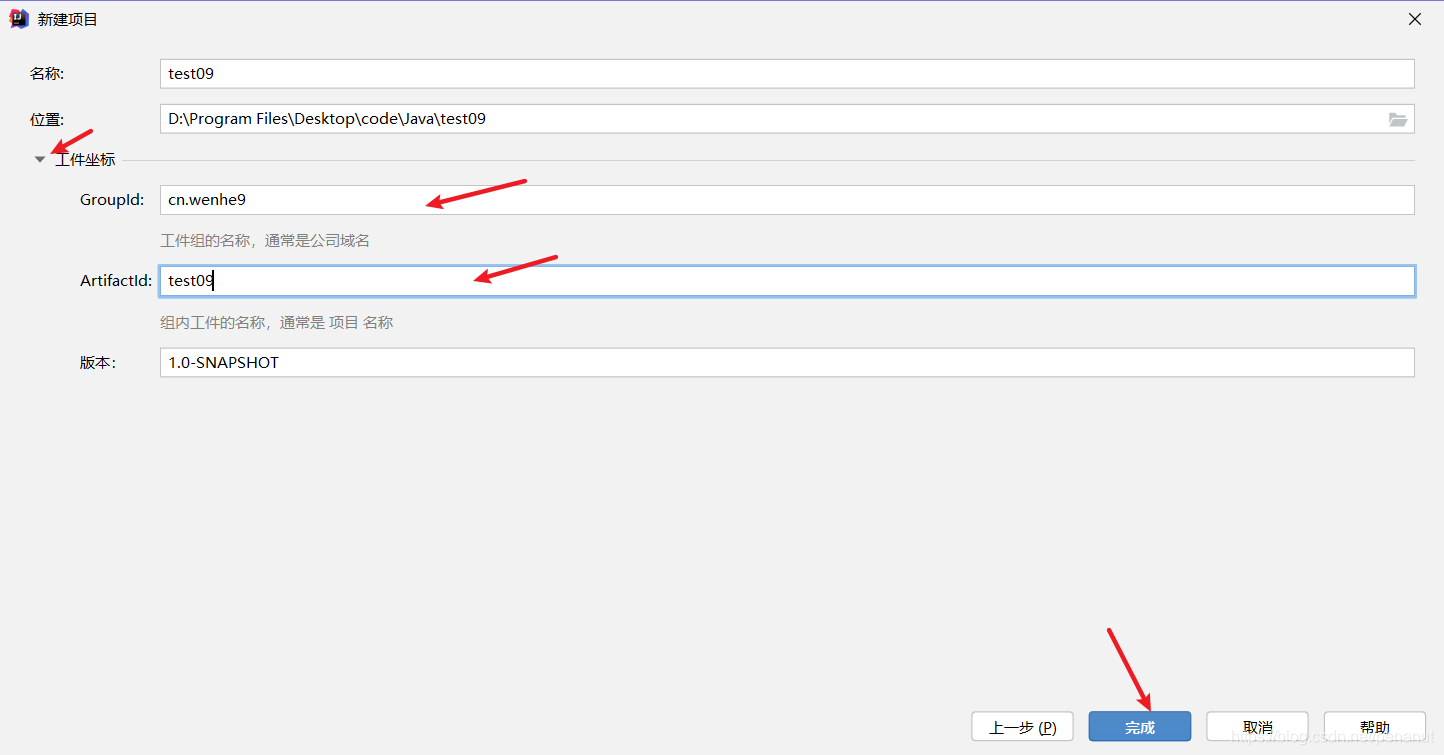
Task: Click the 版本: label
Action: (98, 363)
